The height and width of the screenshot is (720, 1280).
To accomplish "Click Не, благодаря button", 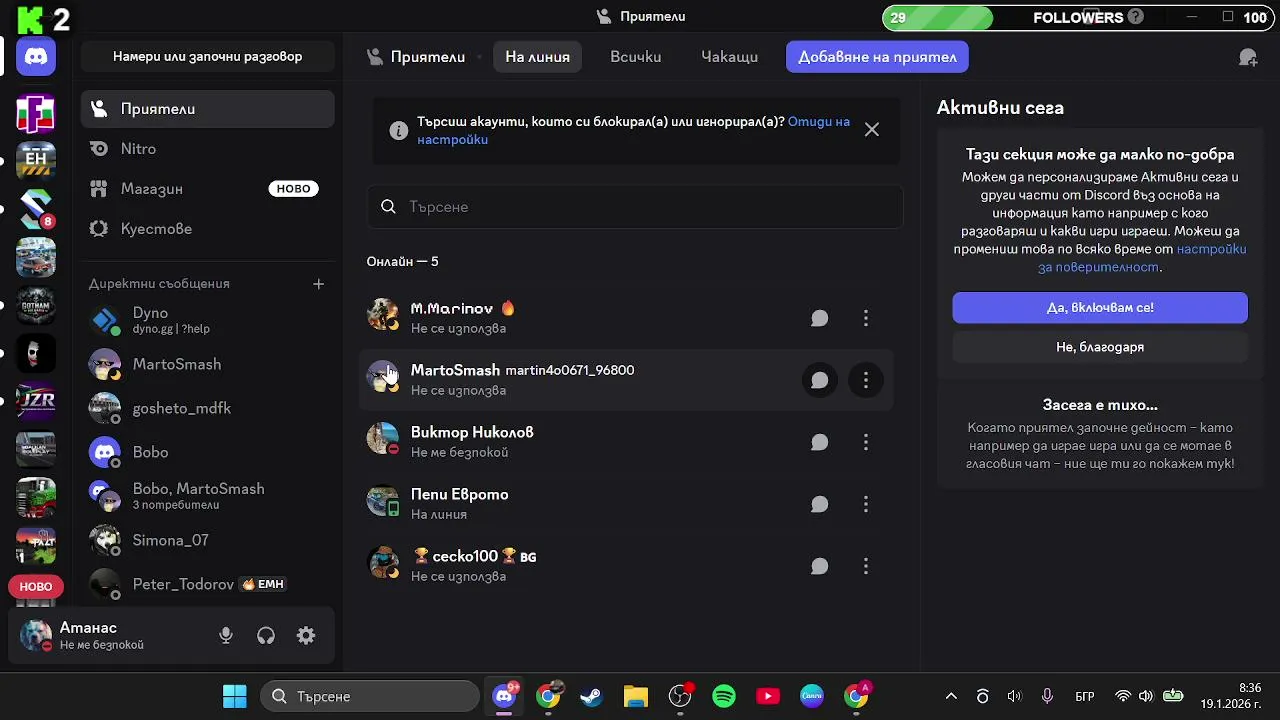I will pyautogui.click(x=1100, y=347).
